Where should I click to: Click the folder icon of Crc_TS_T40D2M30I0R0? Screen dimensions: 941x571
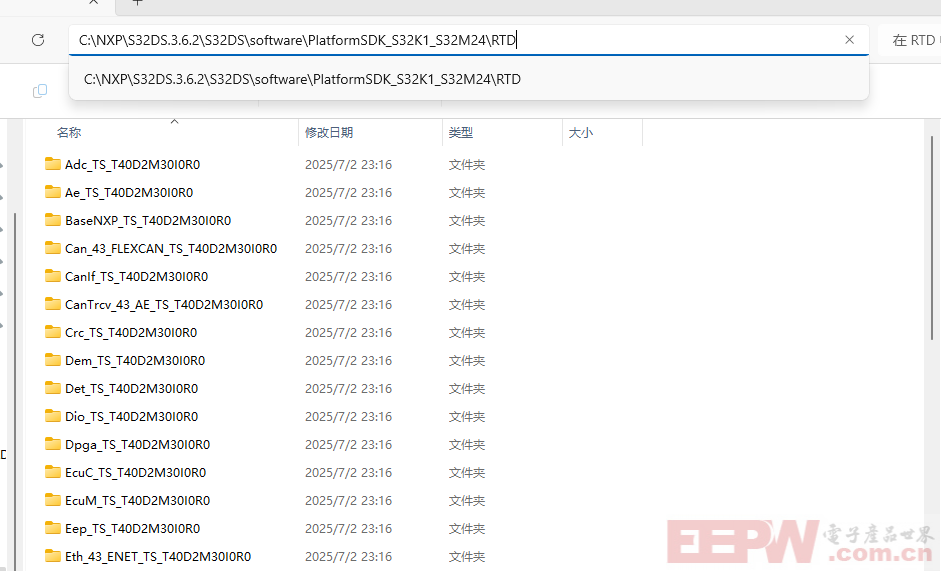[x=53, y=332]
